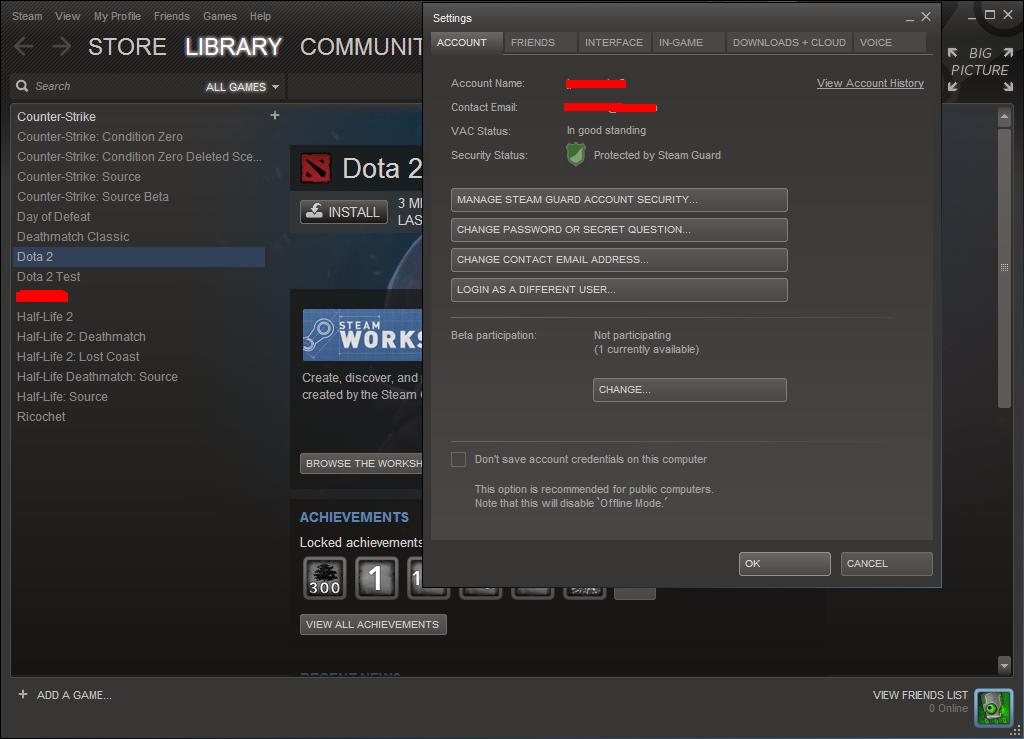Click the library scrollbar down arrow
1024x739 pixels.
1004,665
